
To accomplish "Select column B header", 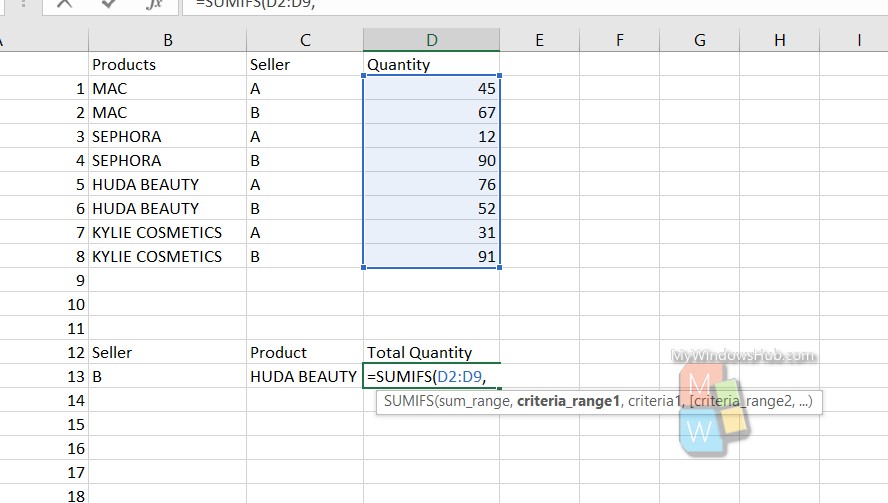I will [168, 40].
